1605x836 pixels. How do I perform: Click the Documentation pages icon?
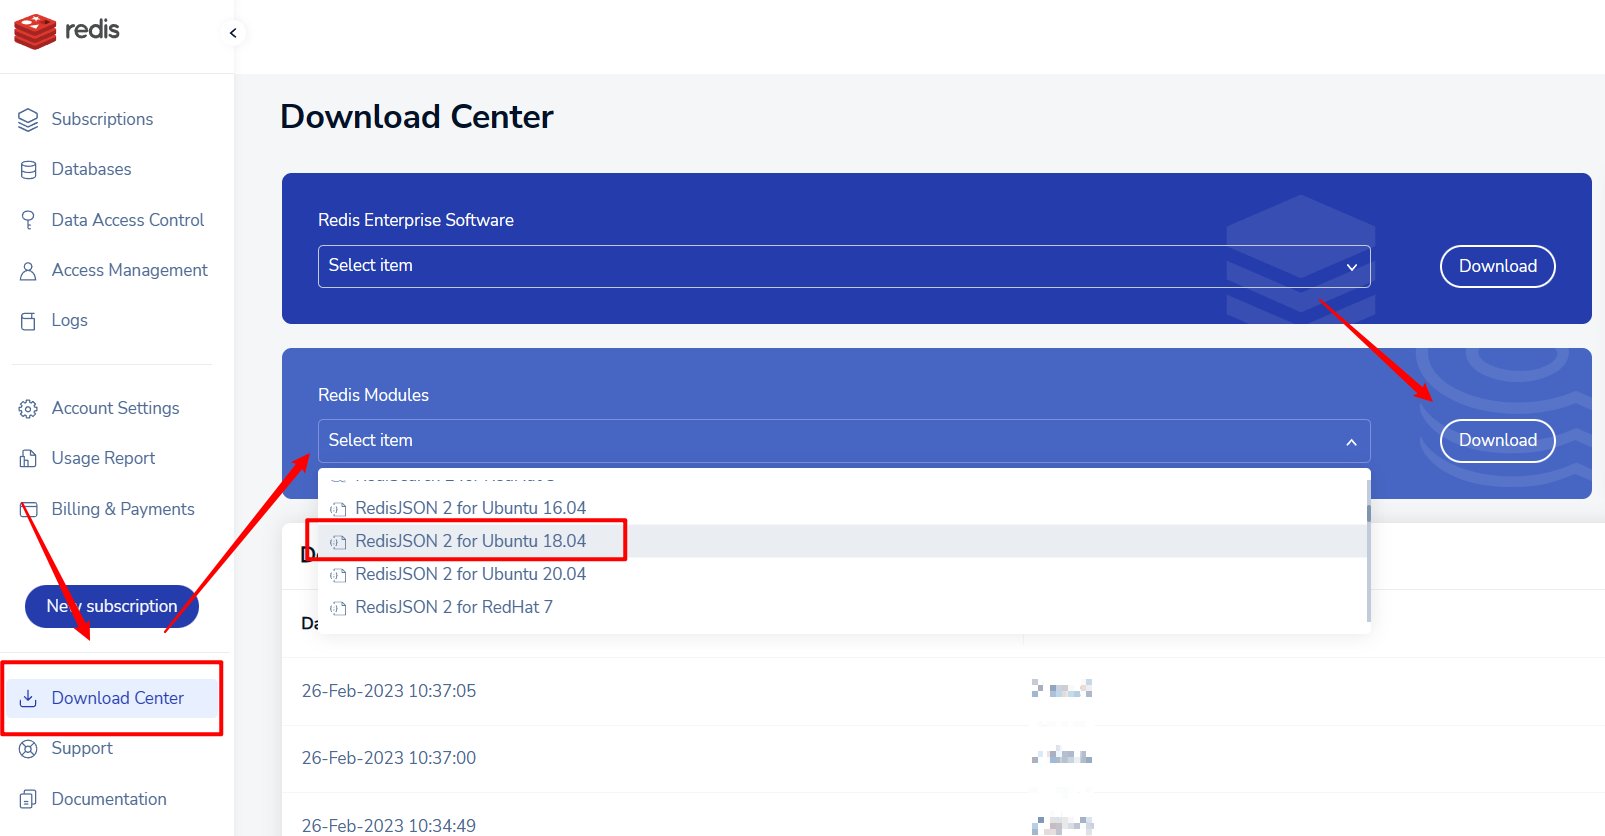coord(28,799)
